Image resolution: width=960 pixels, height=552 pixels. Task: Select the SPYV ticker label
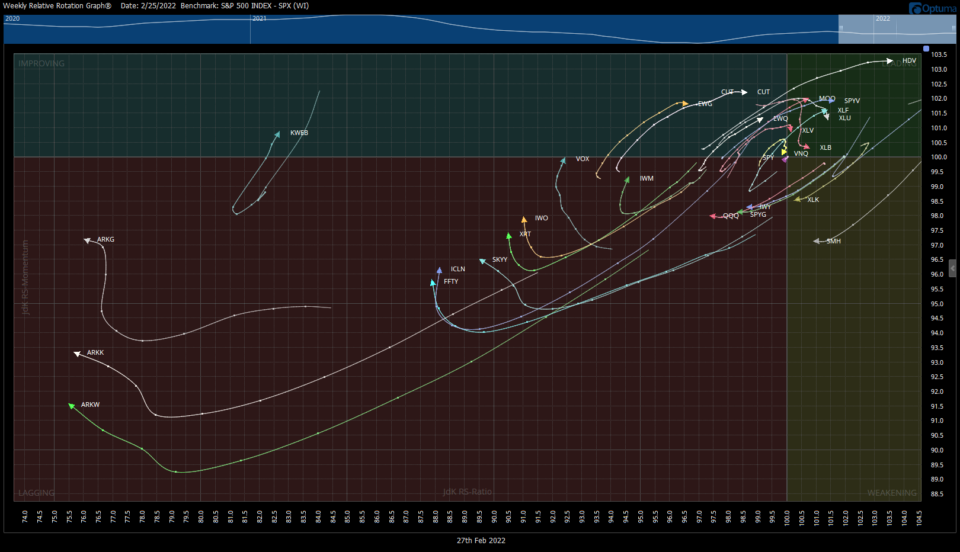pyautogui.click(x=852, y=101)
